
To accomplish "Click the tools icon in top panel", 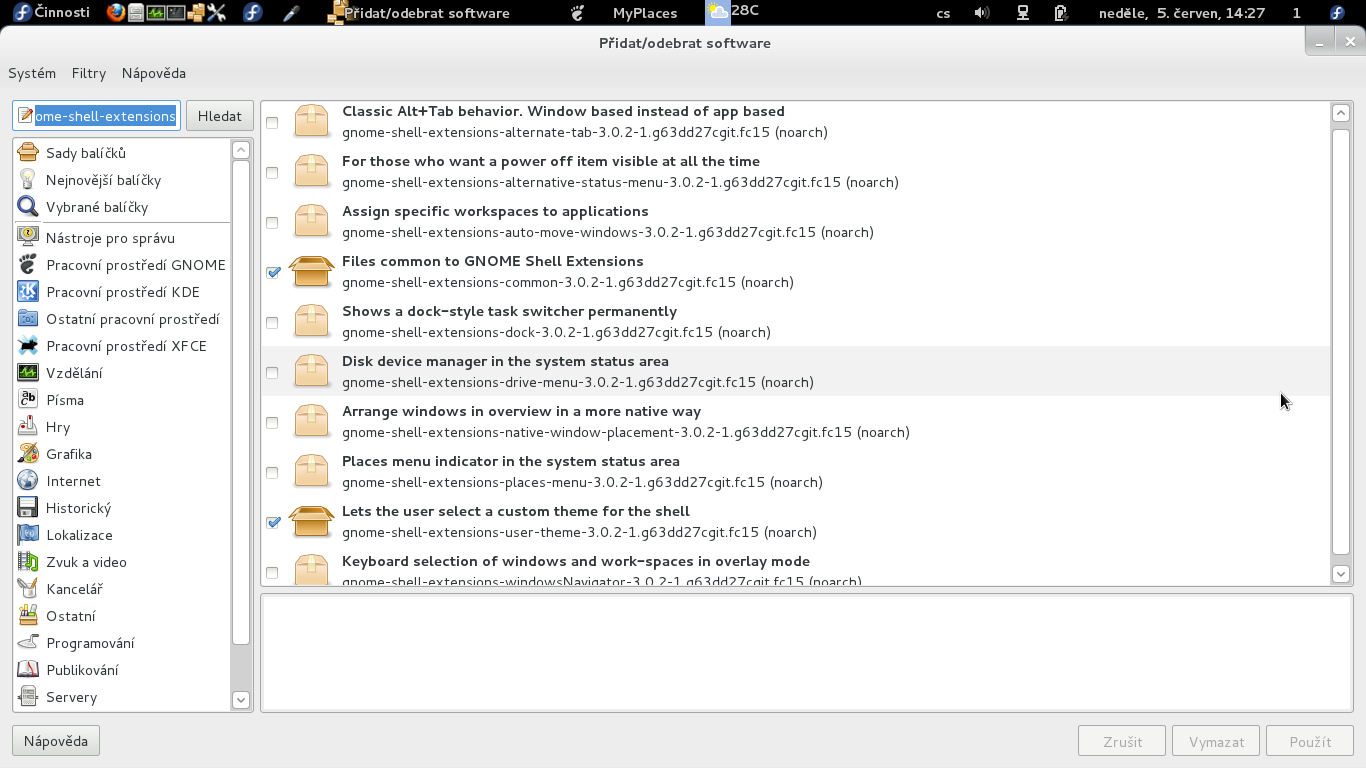I will tap(217, 13).
